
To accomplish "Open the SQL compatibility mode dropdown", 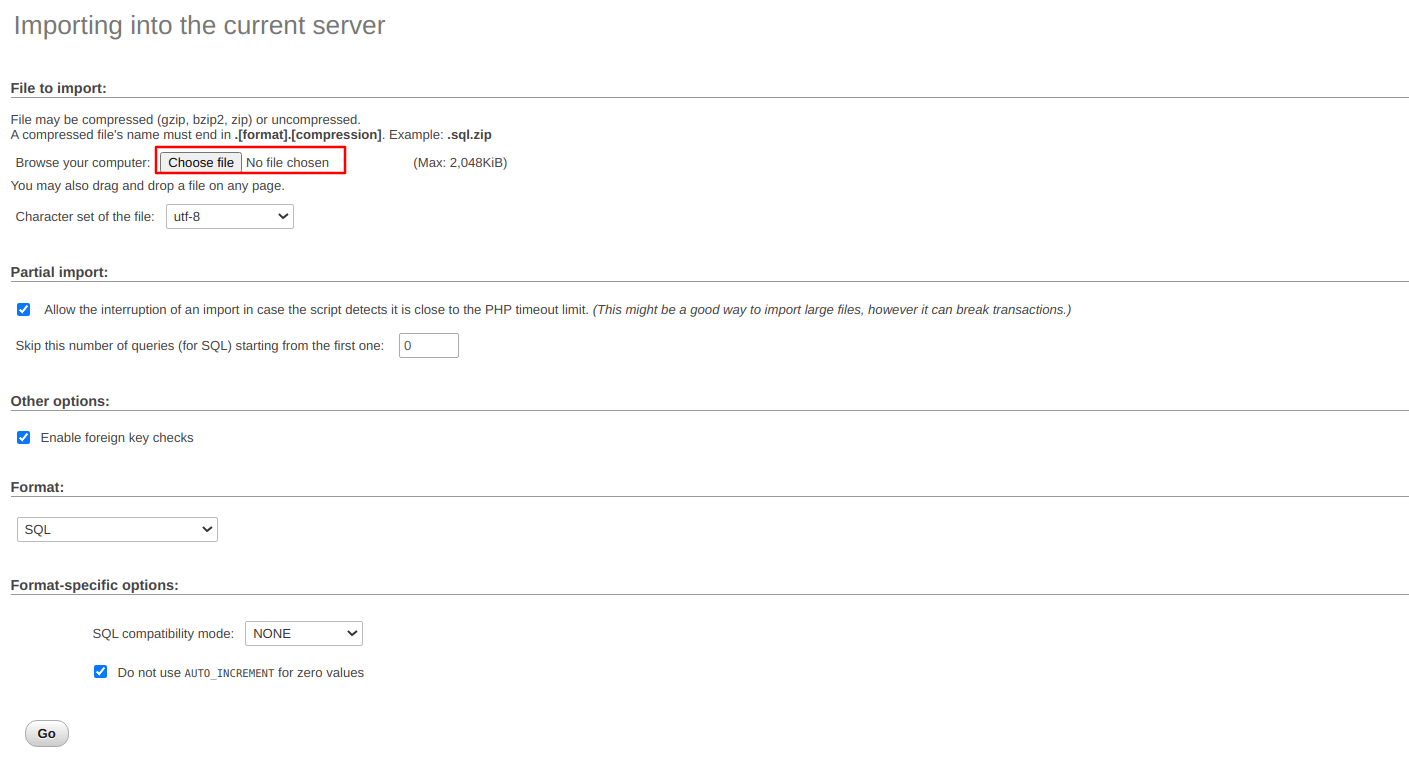I will pyautogui.click(x=303, y=634).
